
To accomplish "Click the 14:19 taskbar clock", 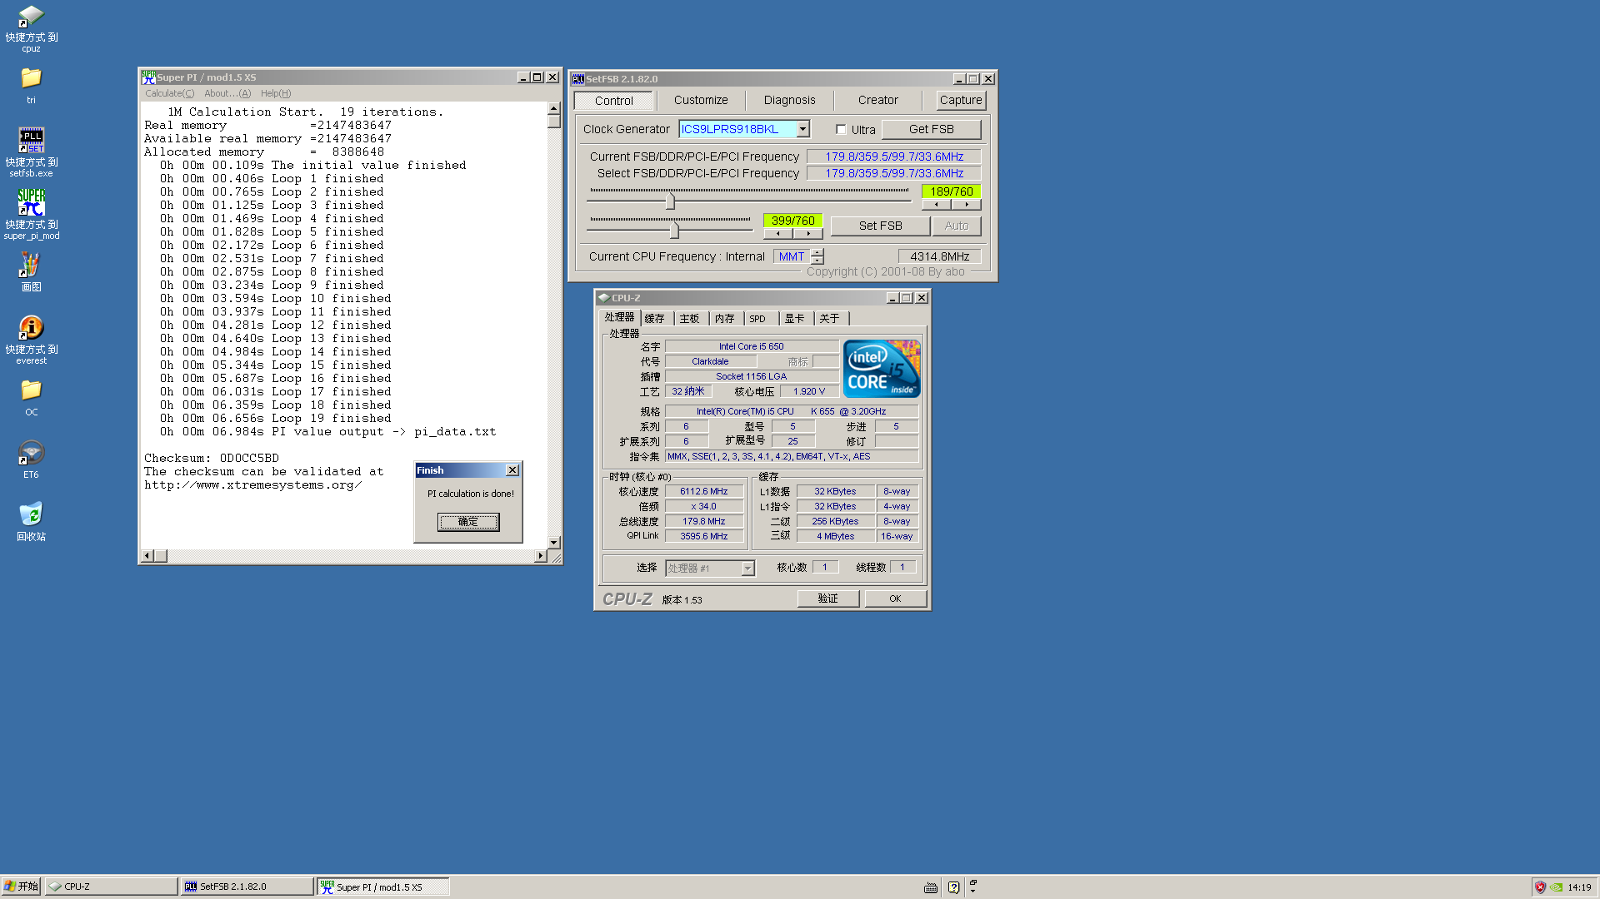I will click(x=1579, y=887).
